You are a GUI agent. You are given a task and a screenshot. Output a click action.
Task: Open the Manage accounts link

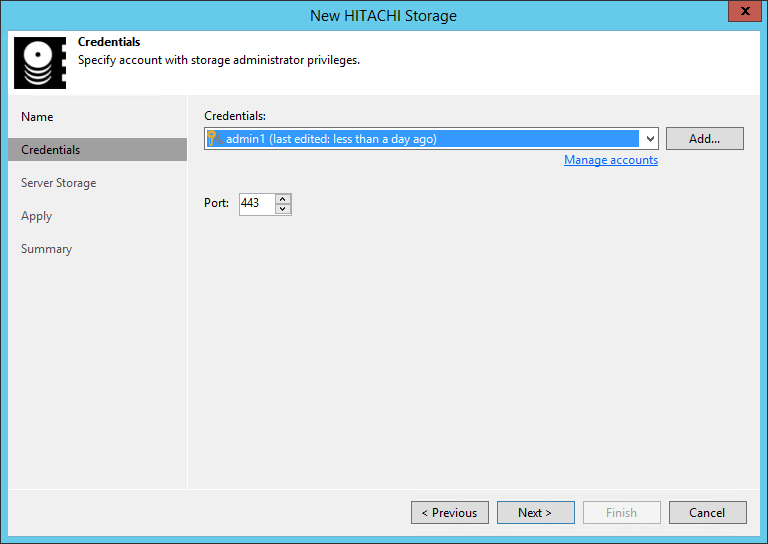(610, 160)
